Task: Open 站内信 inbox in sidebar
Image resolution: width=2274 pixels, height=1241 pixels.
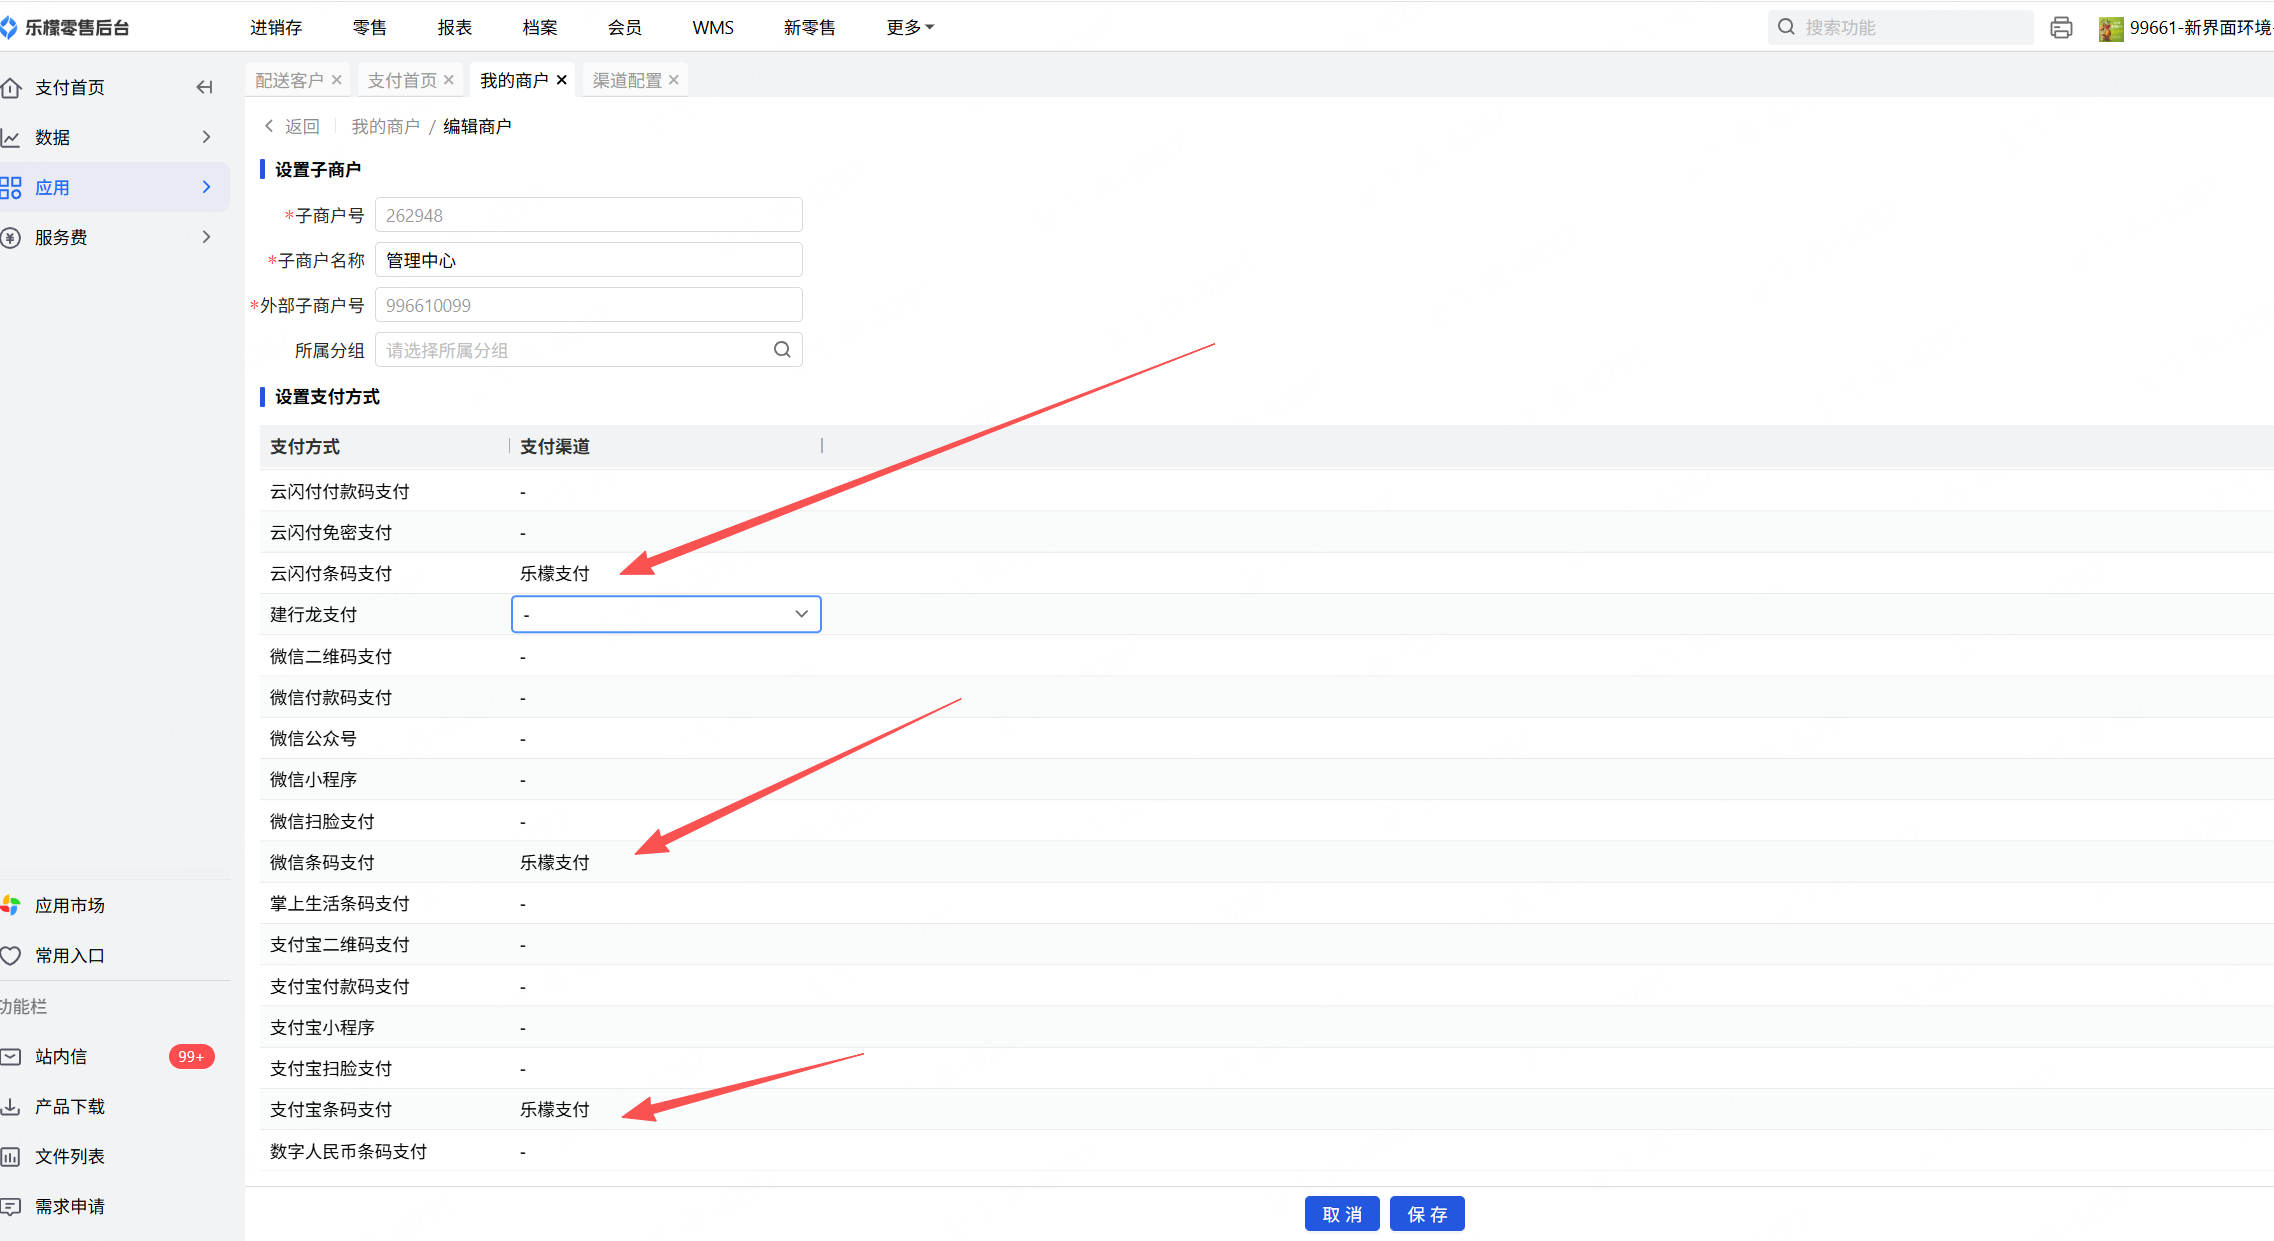Action: pos(61,1057)
